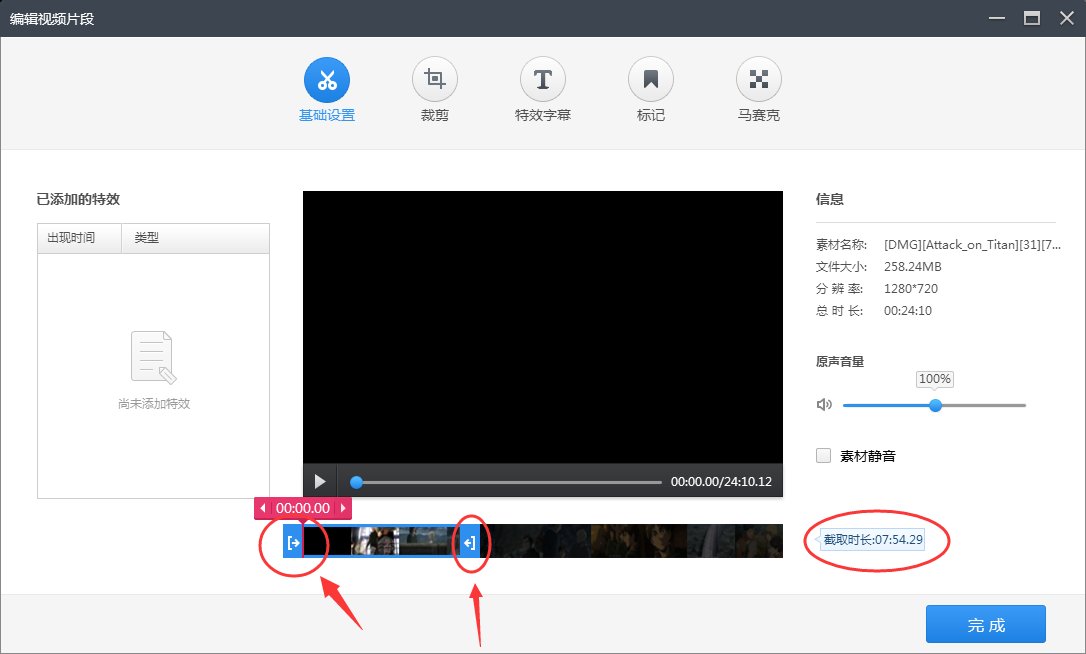Open the 标记 bookmark tool
Screen dimensions: 1086x654
[650, 76]
